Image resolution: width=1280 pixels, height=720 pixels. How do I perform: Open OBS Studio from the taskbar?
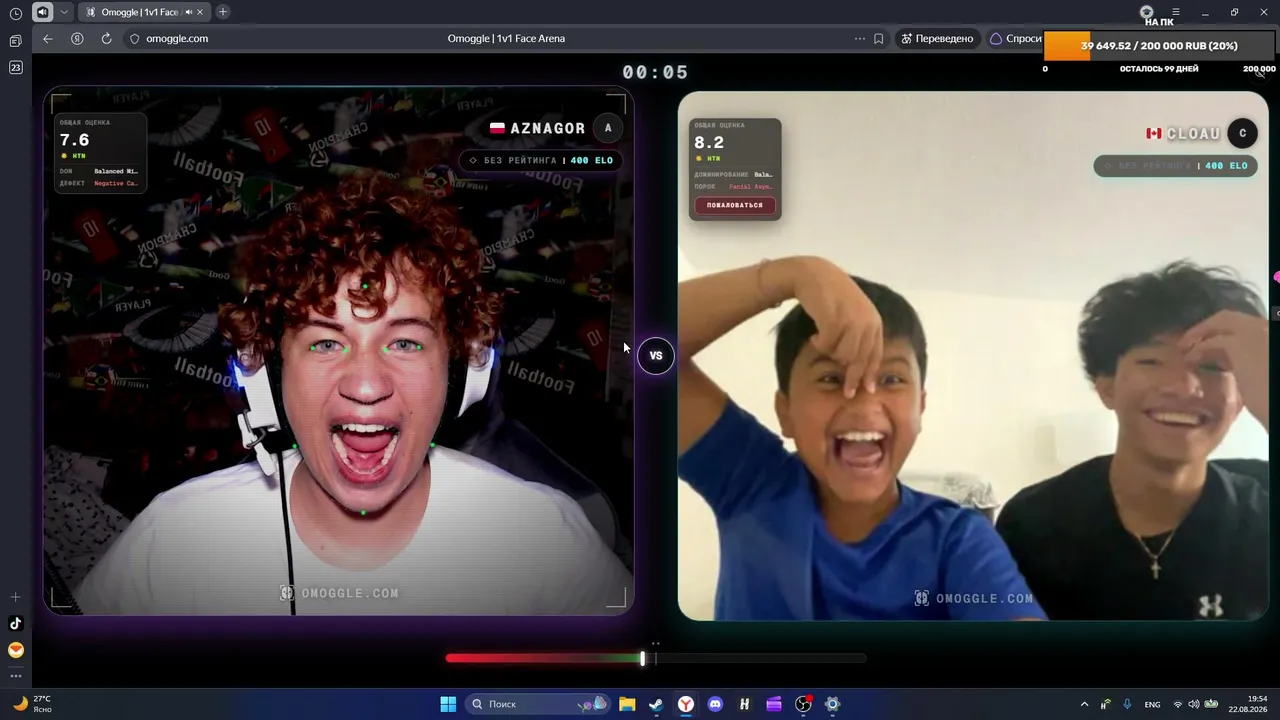(803, 704)
